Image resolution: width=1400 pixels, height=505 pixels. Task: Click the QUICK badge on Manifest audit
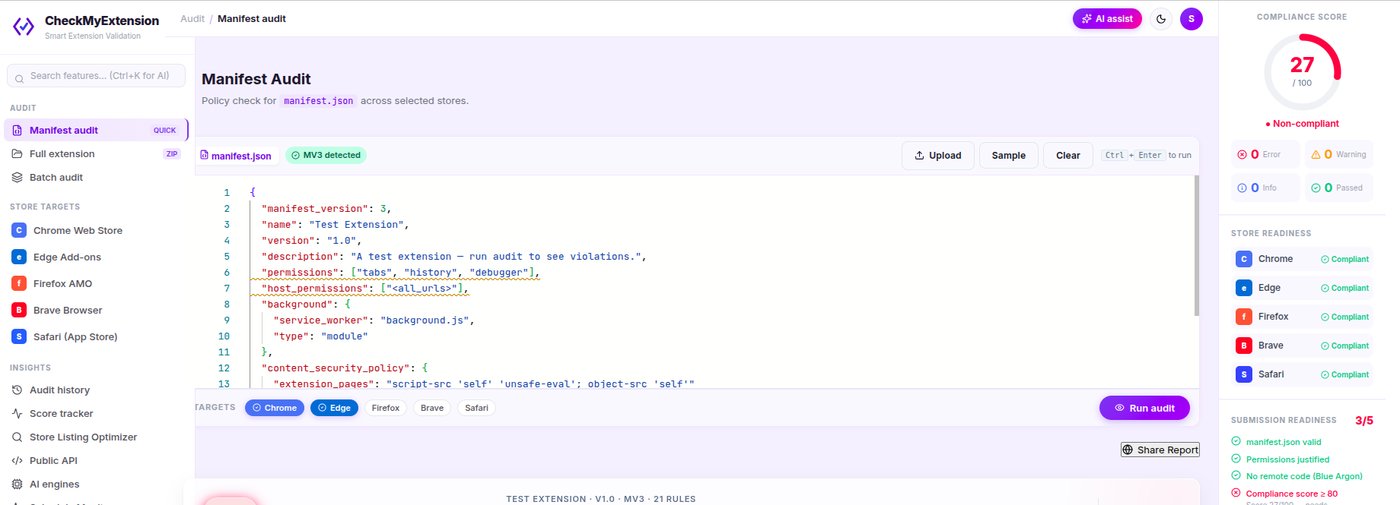(164, 130)
